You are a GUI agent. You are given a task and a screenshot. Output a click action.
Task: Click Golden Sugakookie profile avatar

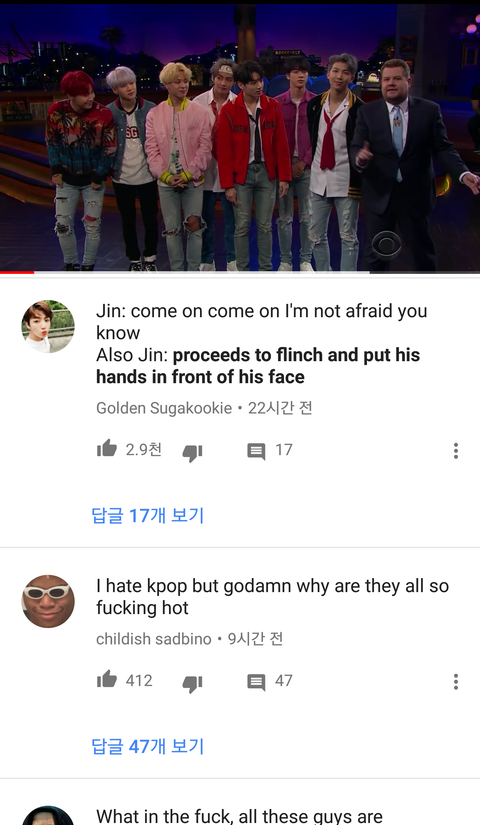48,326
